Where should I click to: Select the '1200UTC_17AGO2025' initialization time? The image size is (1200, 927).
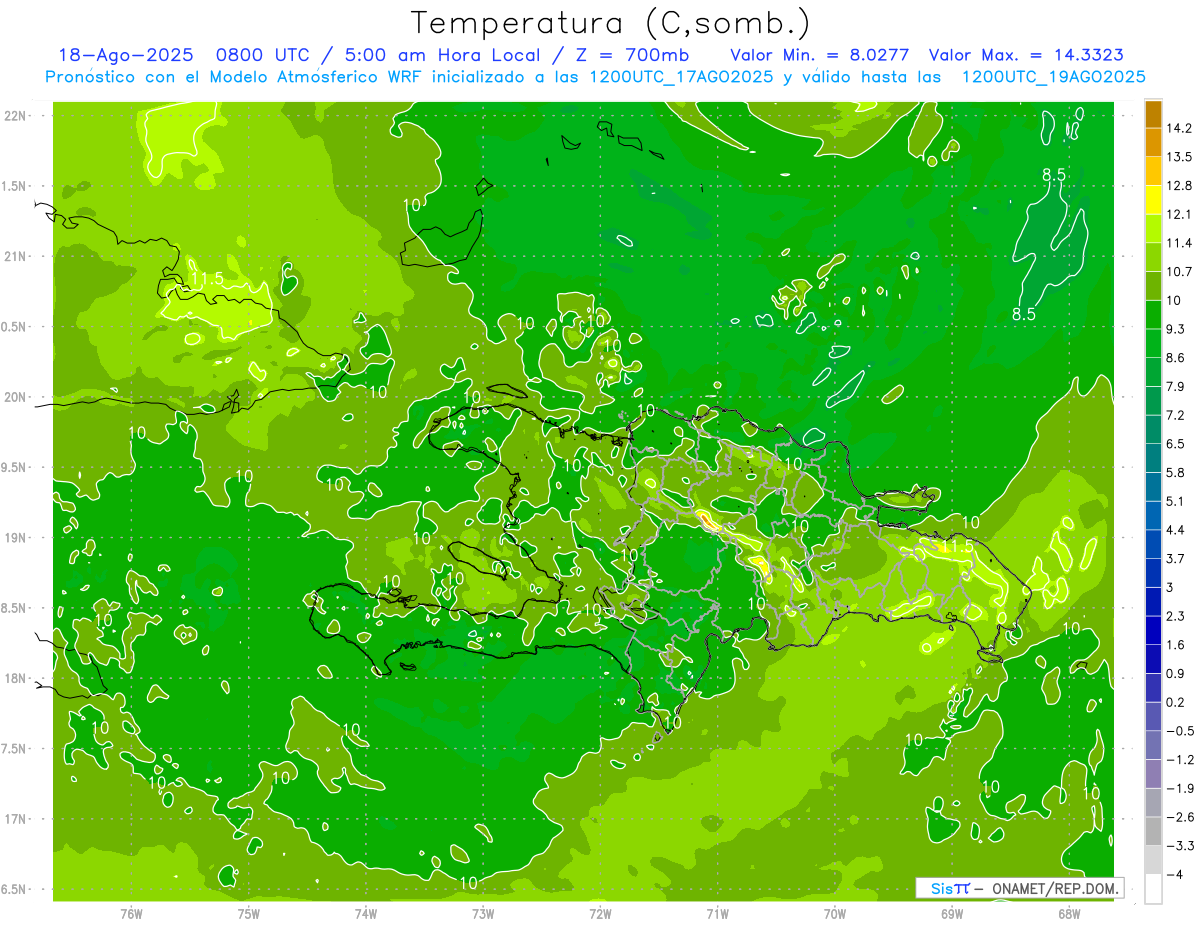coord(681,77)
